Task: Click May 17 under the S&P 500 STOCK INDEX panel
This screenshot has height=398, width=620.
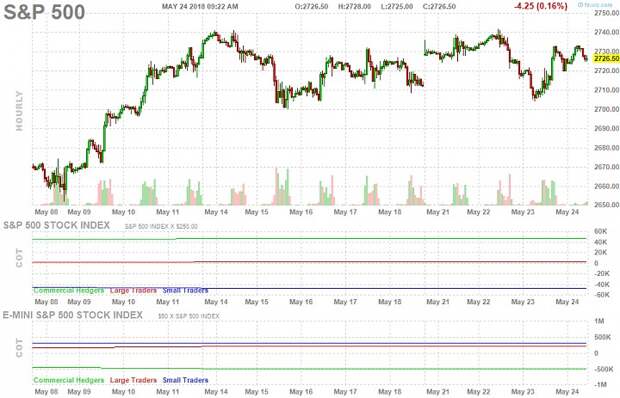Action: (x=345, y=302)
